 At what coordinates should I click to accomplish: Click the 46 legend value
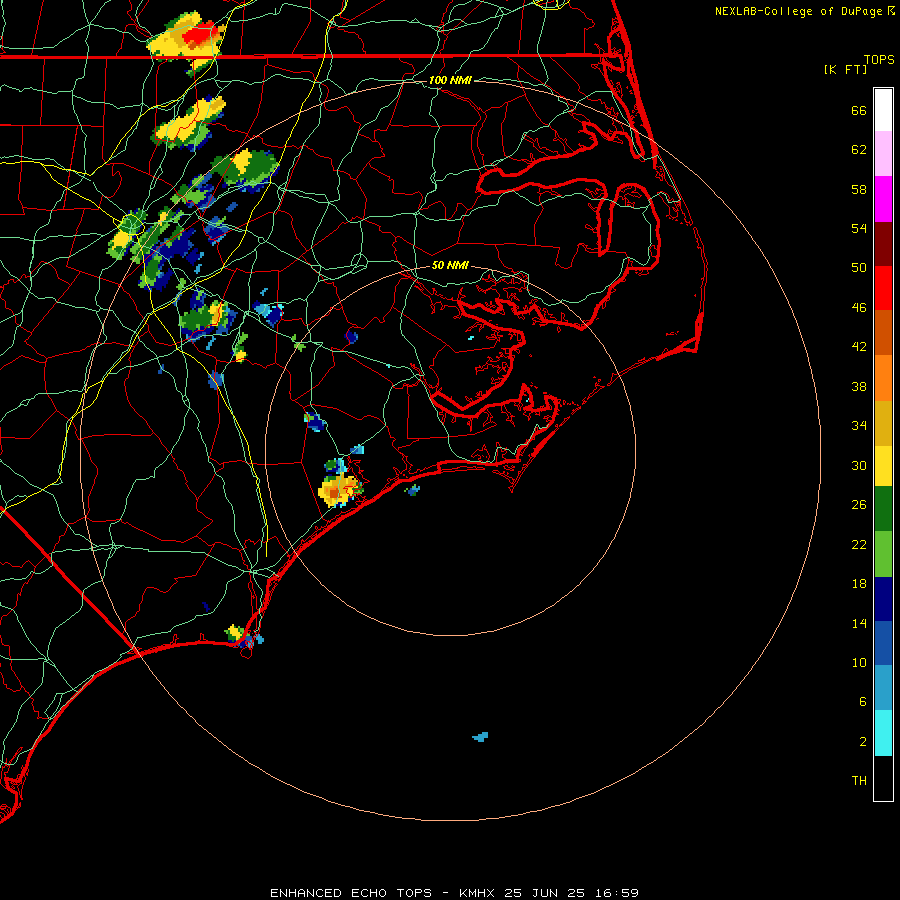pyautogui.click(x=859, y=308)
